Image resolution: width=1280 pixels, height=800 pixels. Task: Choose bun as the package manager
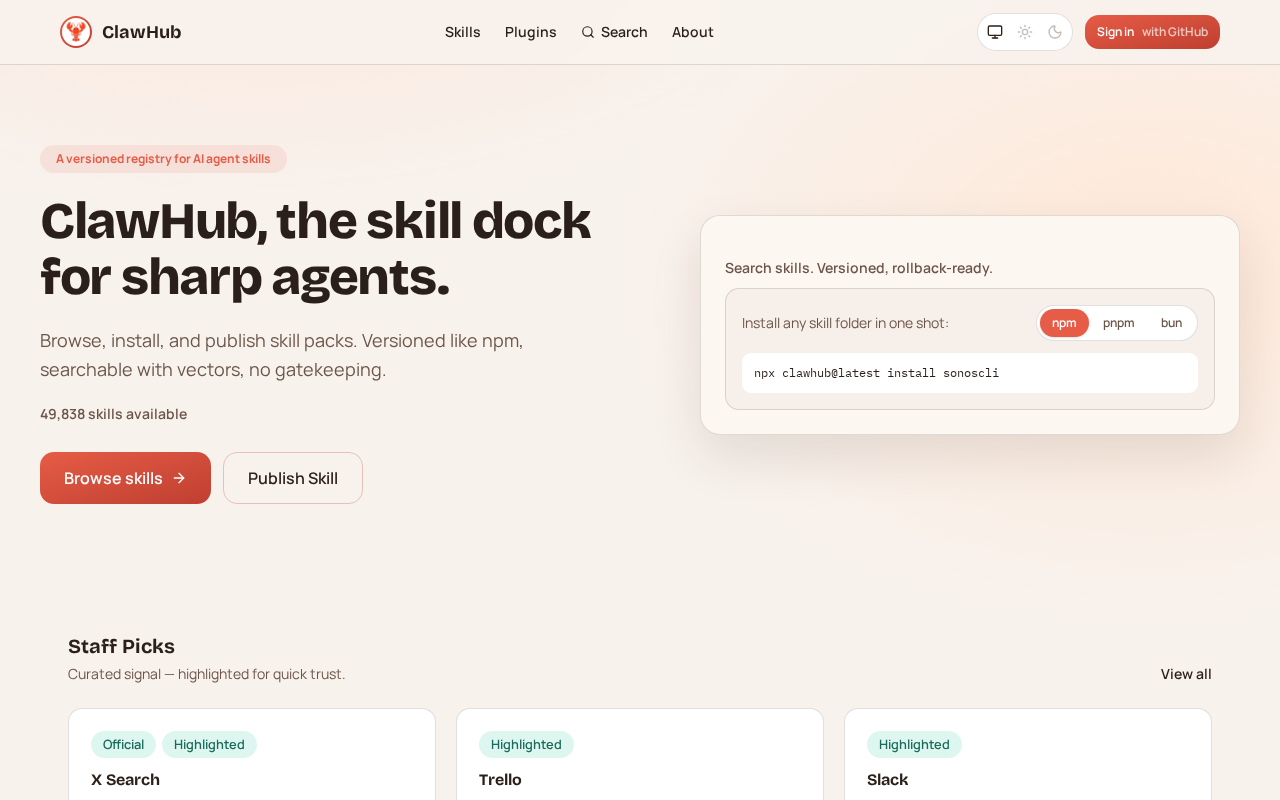[x=1170, y=322]
